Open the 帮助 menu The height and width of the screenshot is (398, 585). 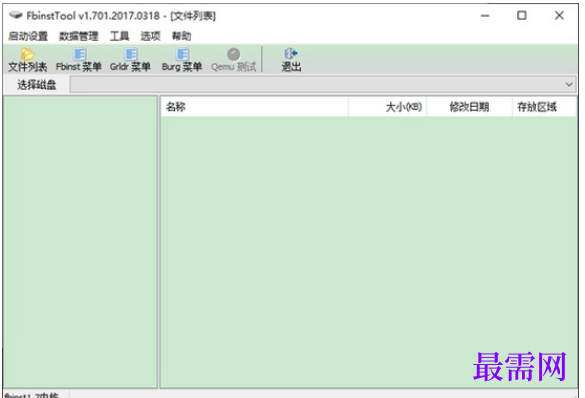[x=181, y=36]
